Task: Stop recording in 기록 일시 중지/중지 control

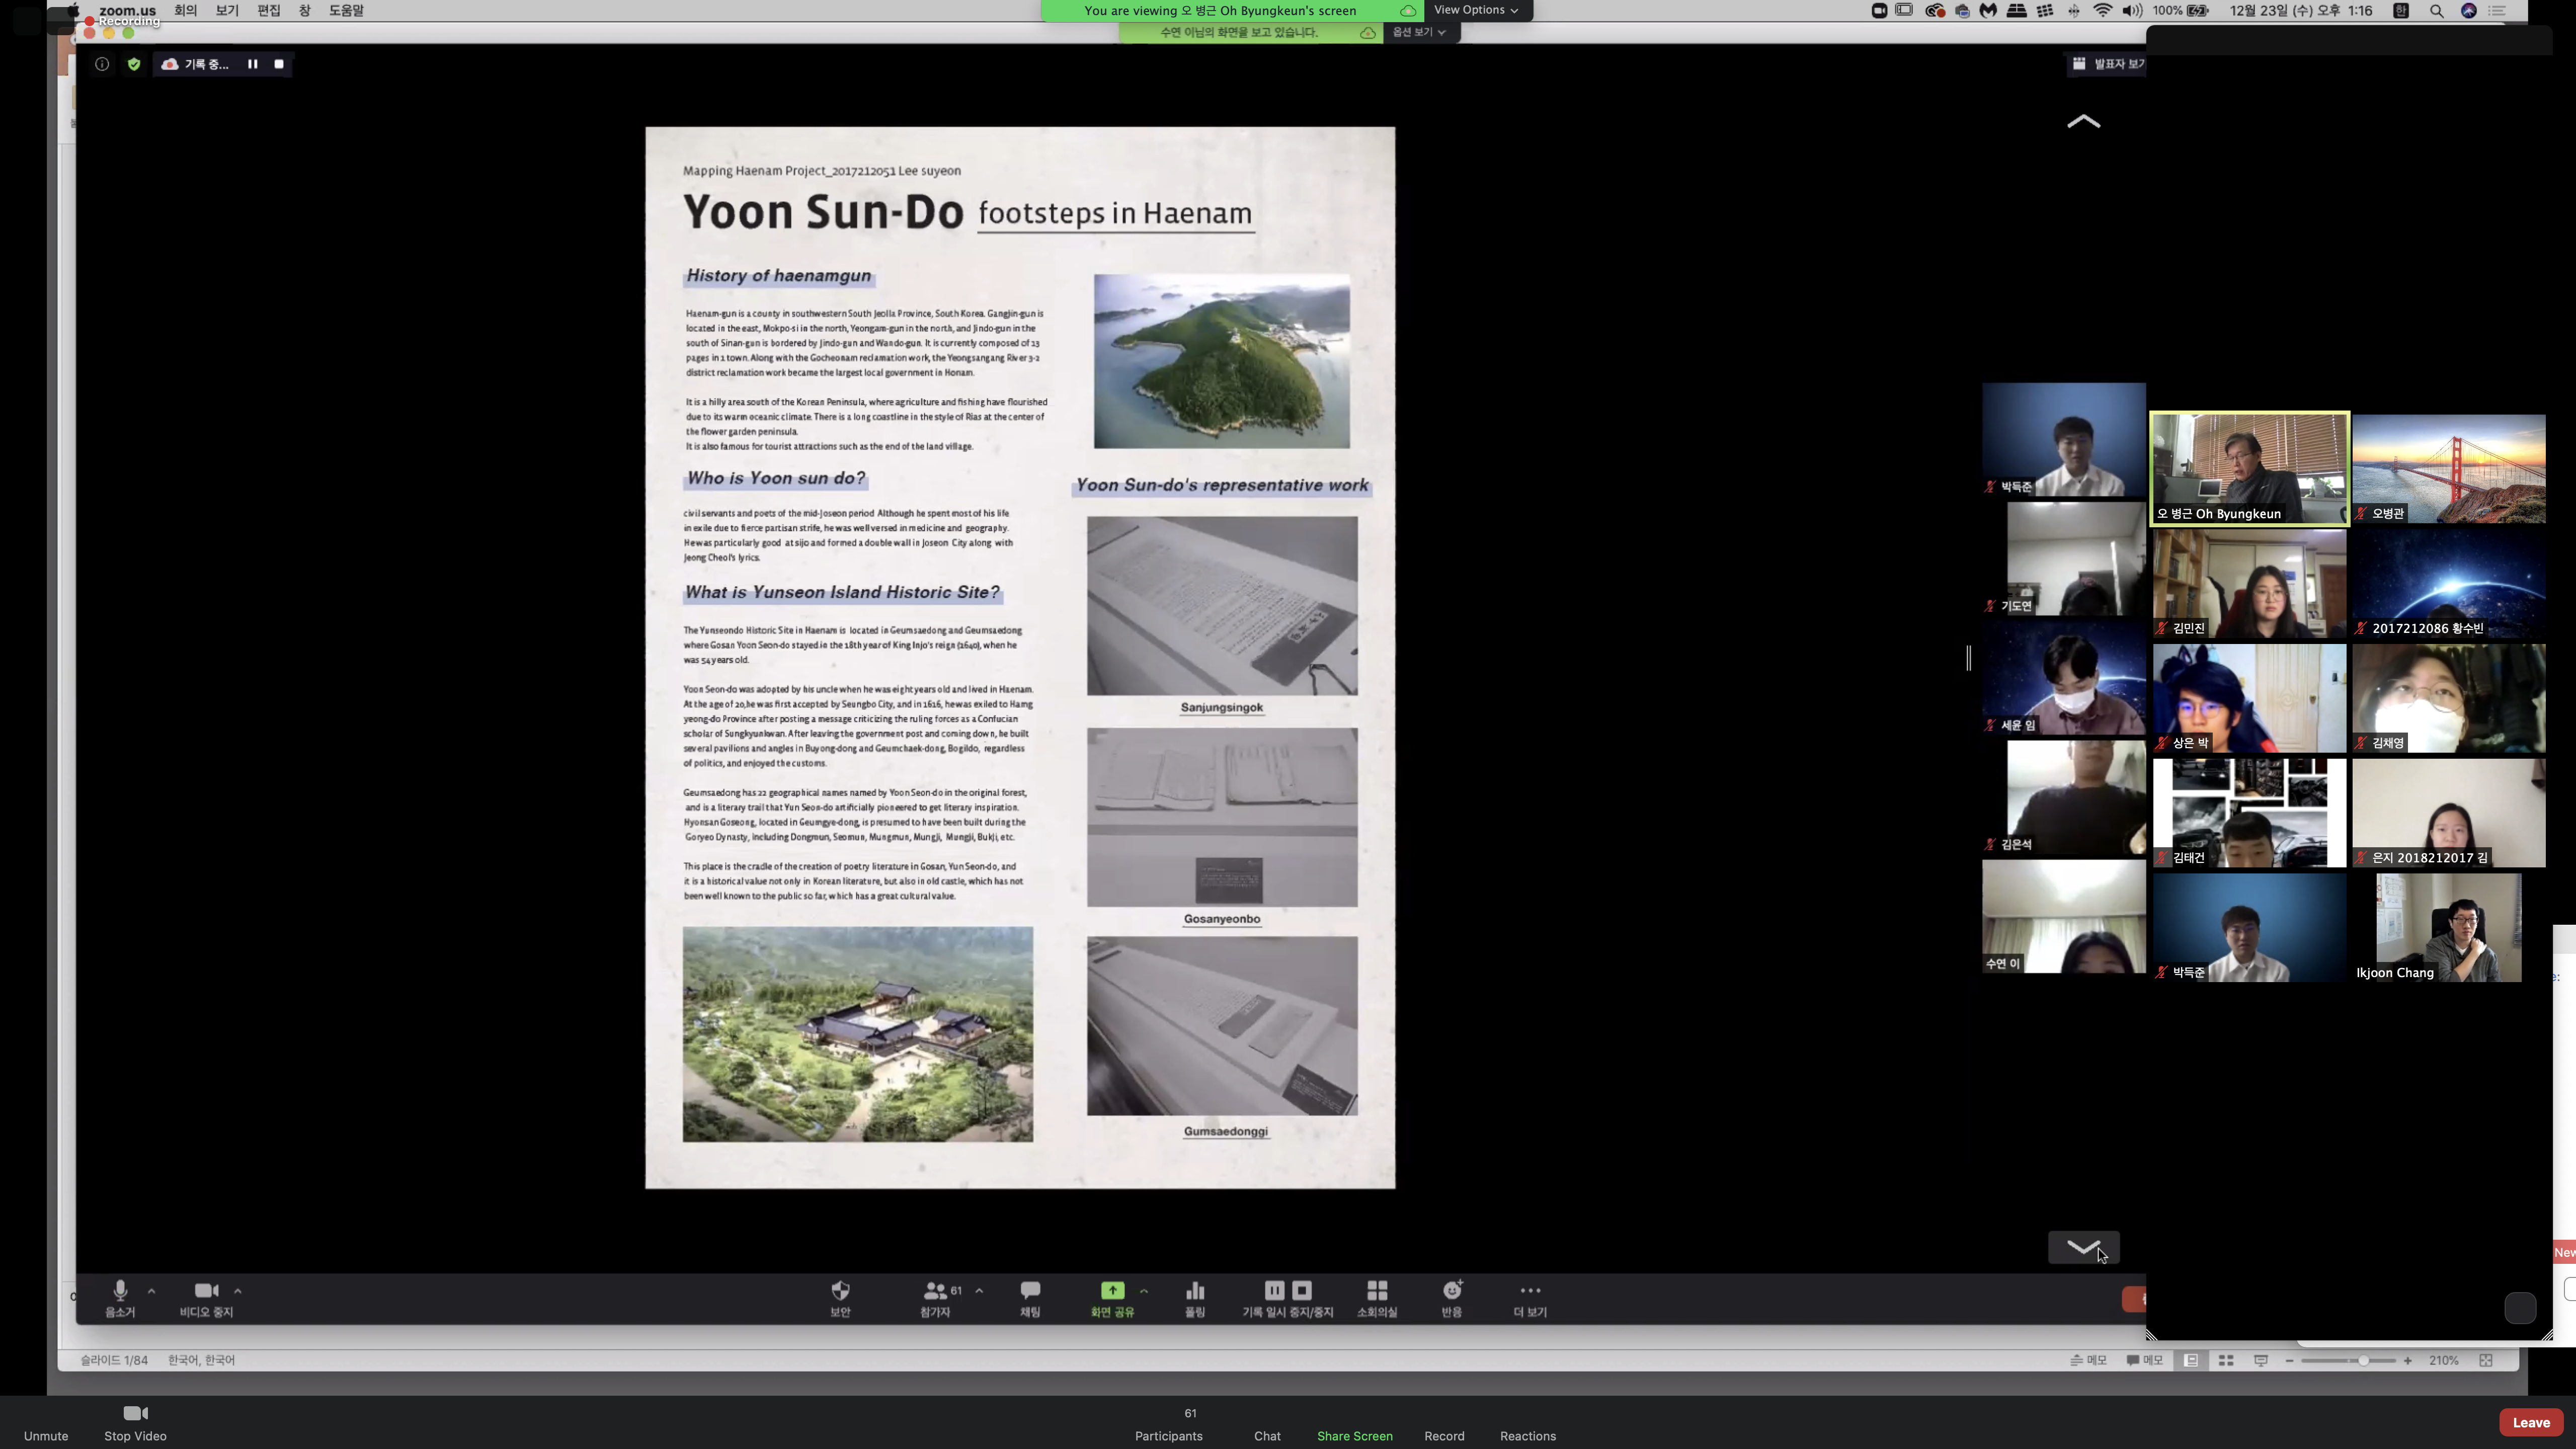Action: 1302,1290
